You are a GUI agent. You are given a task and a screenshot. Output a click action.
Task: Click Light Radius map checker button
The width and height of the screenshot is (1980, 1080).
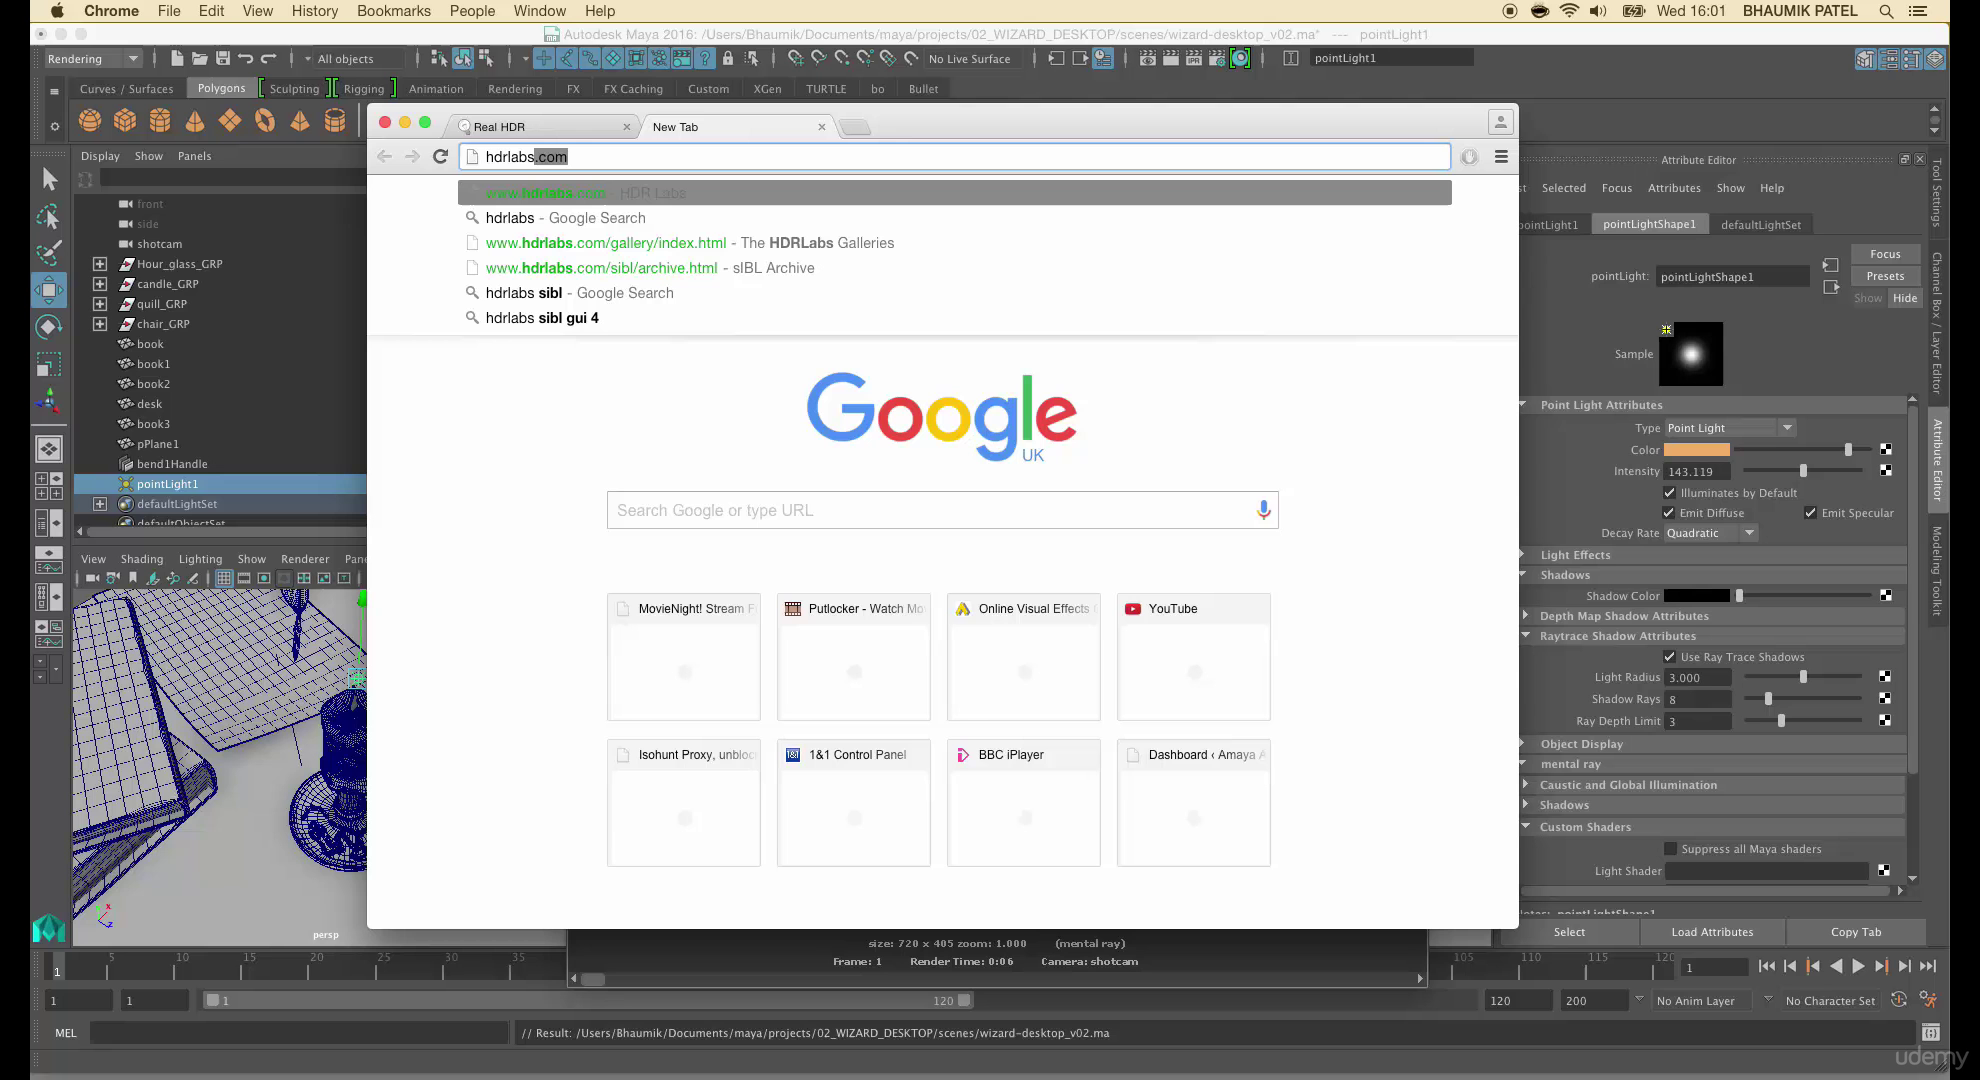[1885, 677]
